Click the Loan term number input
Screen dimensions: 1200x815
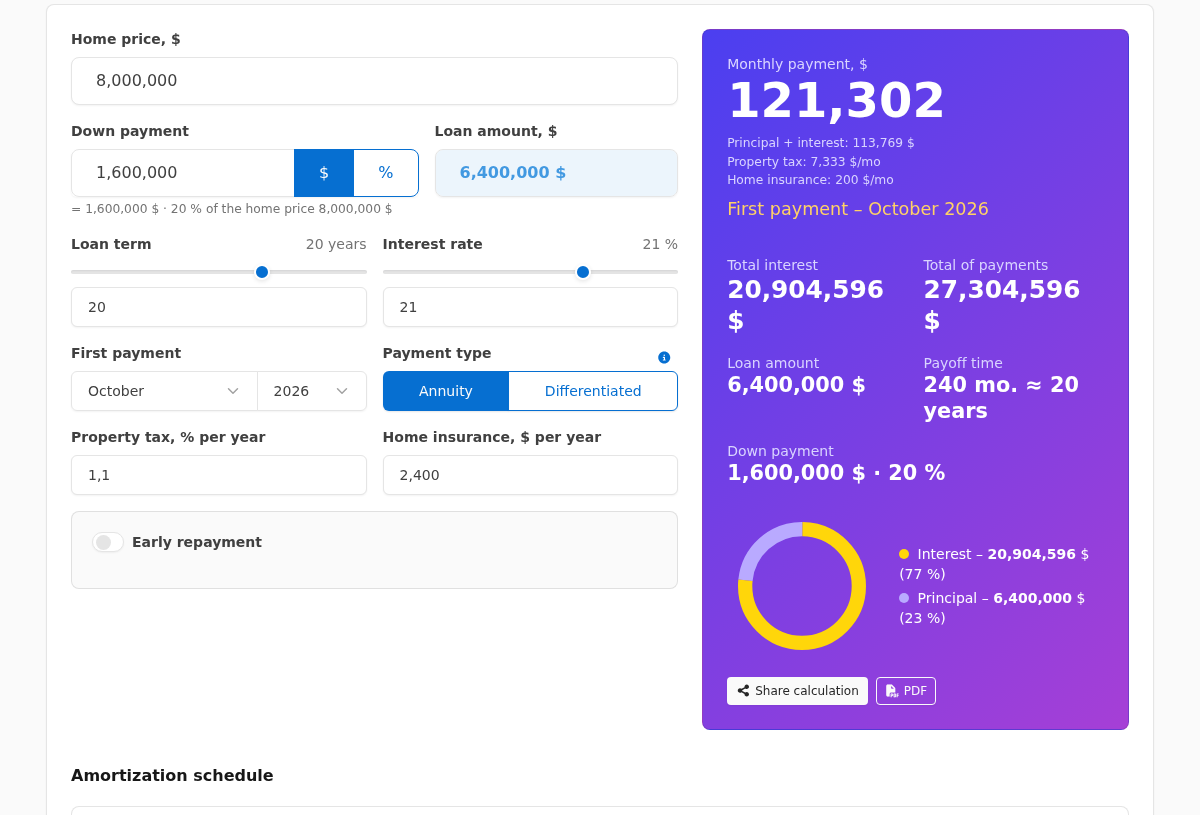pyautogui.click(x=219, y=307)
